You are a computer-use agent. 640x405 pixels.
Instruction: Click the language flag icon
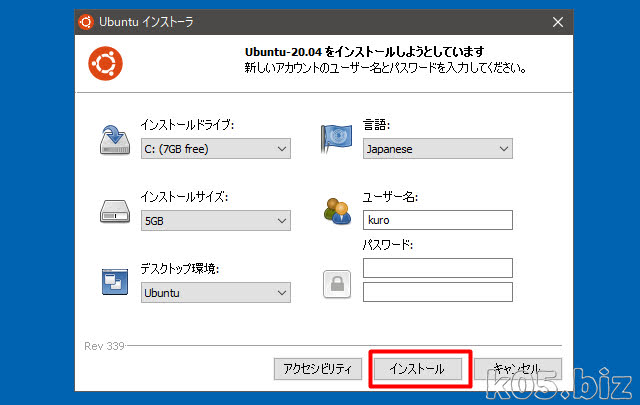[x=336, y=138]
